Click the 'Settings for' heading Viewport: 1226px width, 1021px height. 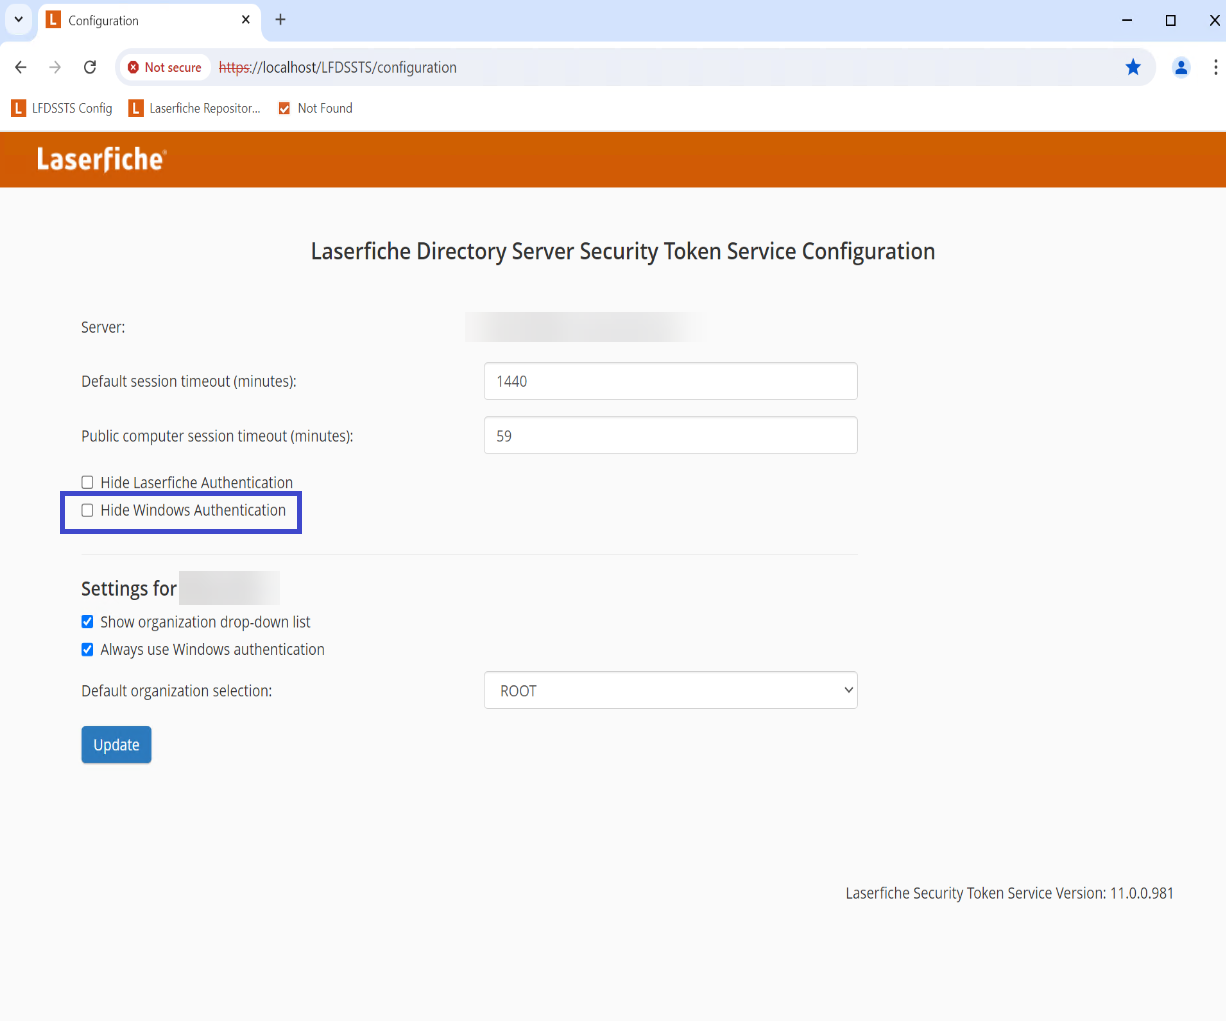129,588
